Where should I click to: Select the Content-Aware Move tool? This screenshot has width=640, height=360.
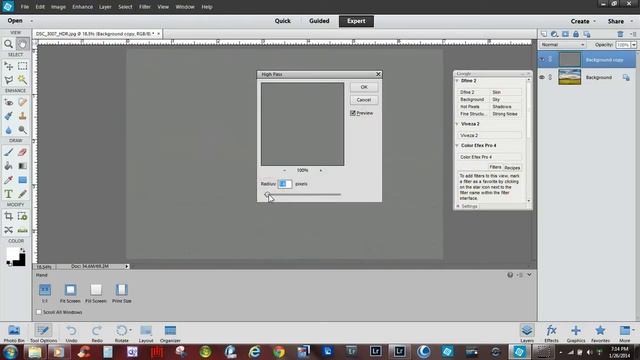(x=8, y=230)
